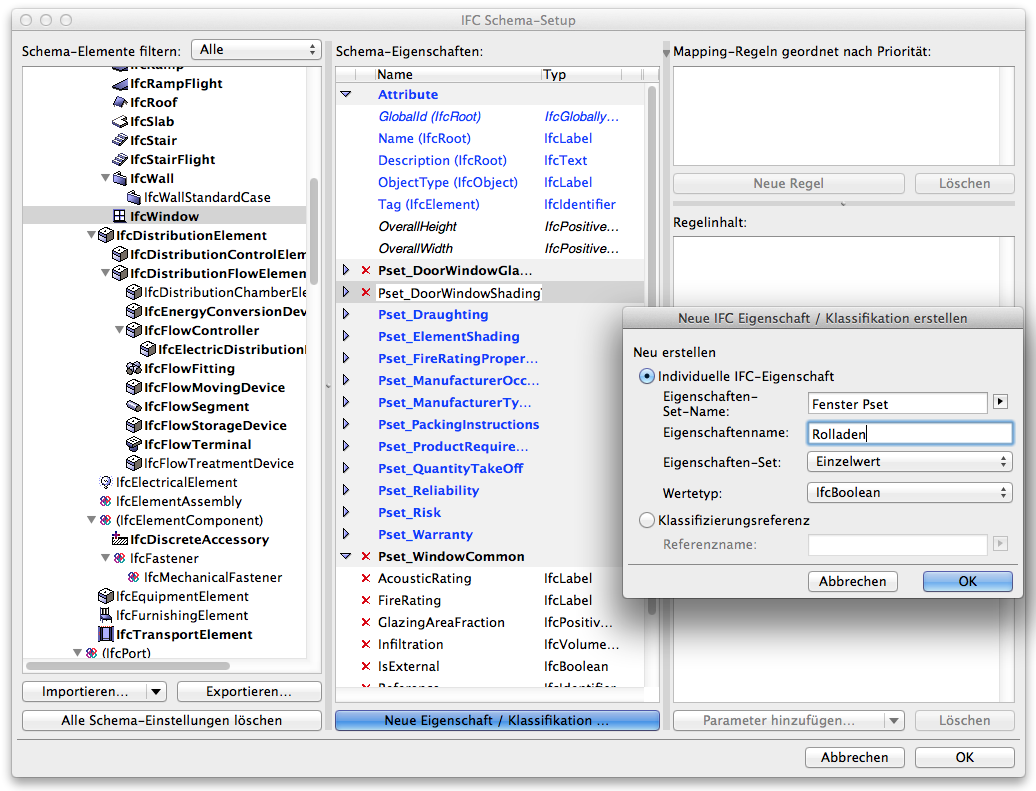Select the Pset_Warranty list entry
The image size is (1036, 791).
(x=426, y=534)
